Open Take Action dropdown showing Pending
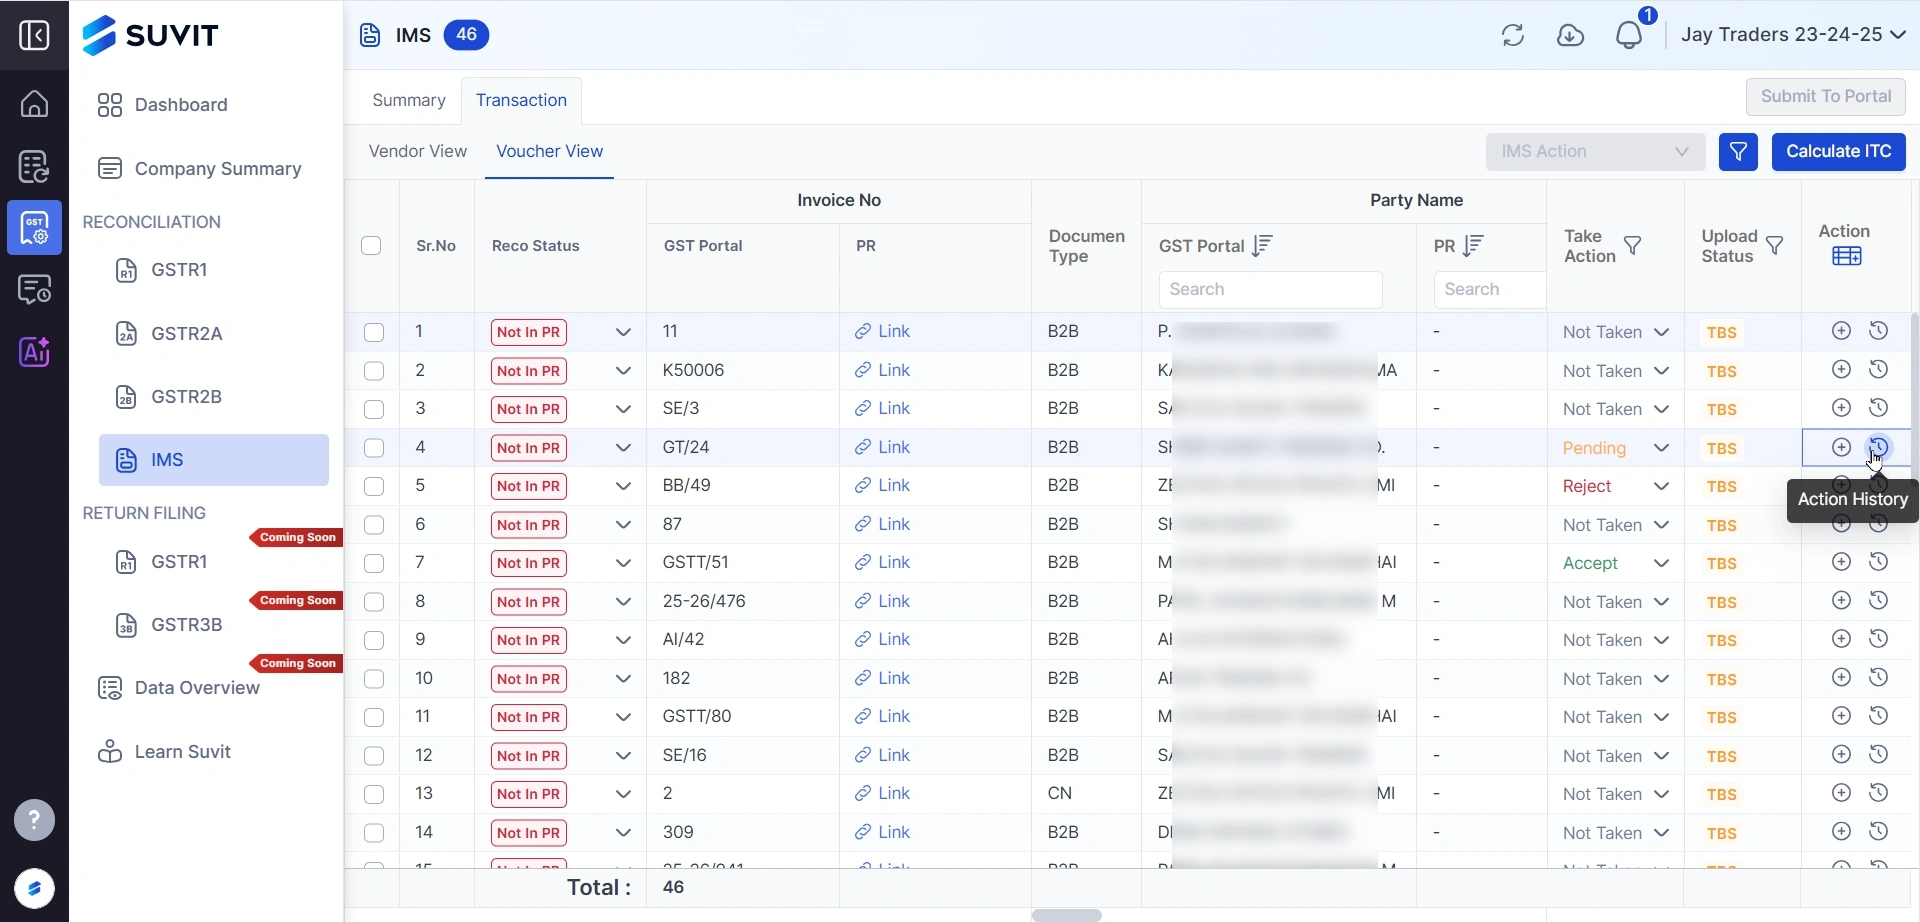1920x922 pixels. point(1616,448)
